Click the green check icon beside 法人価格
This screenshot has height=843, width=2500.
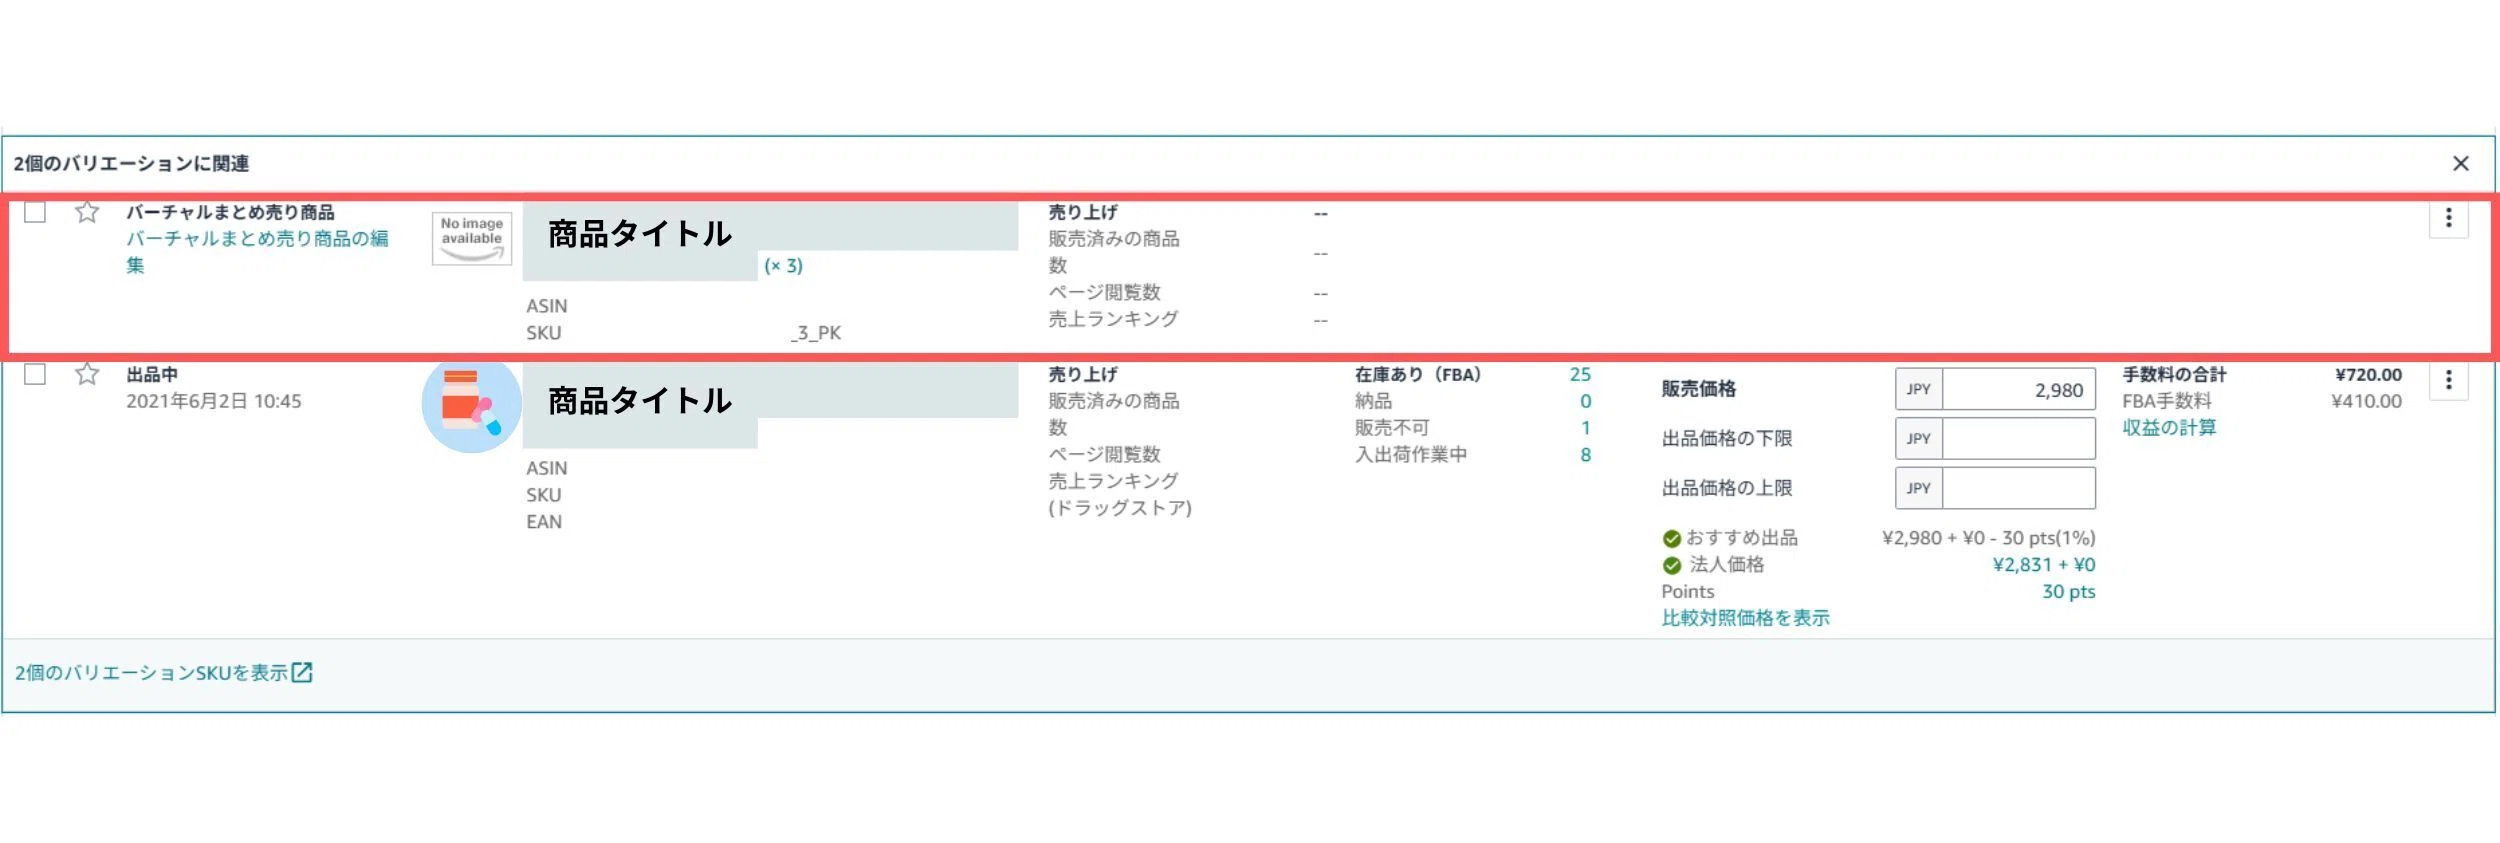tap(1671, 566)
